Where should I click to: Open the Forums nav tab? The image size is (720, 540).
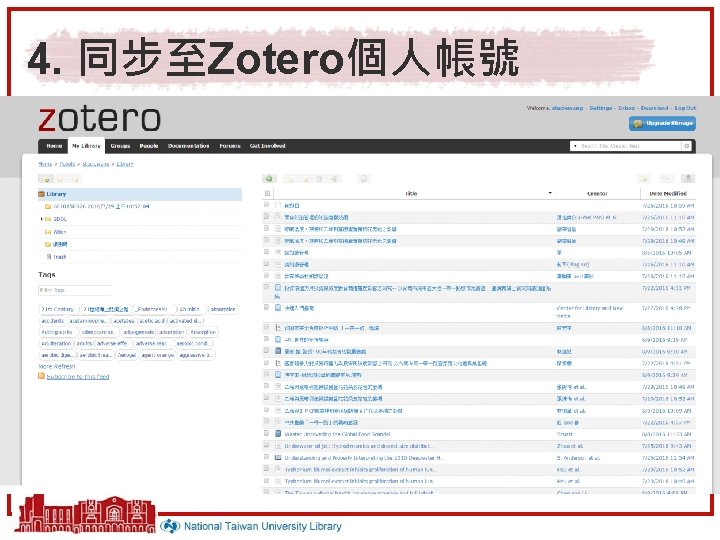(x=230, y=146)
